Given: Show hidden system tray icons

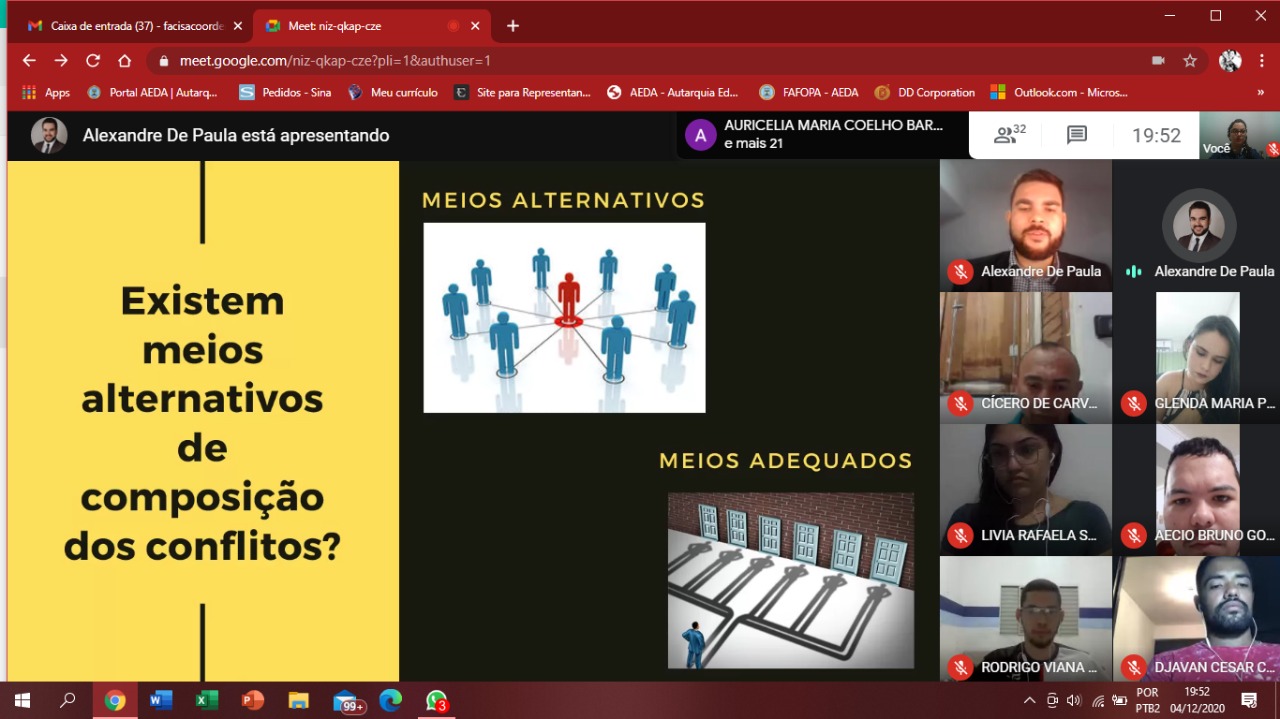Looking at the screenshot, I should coord(1029,701).
